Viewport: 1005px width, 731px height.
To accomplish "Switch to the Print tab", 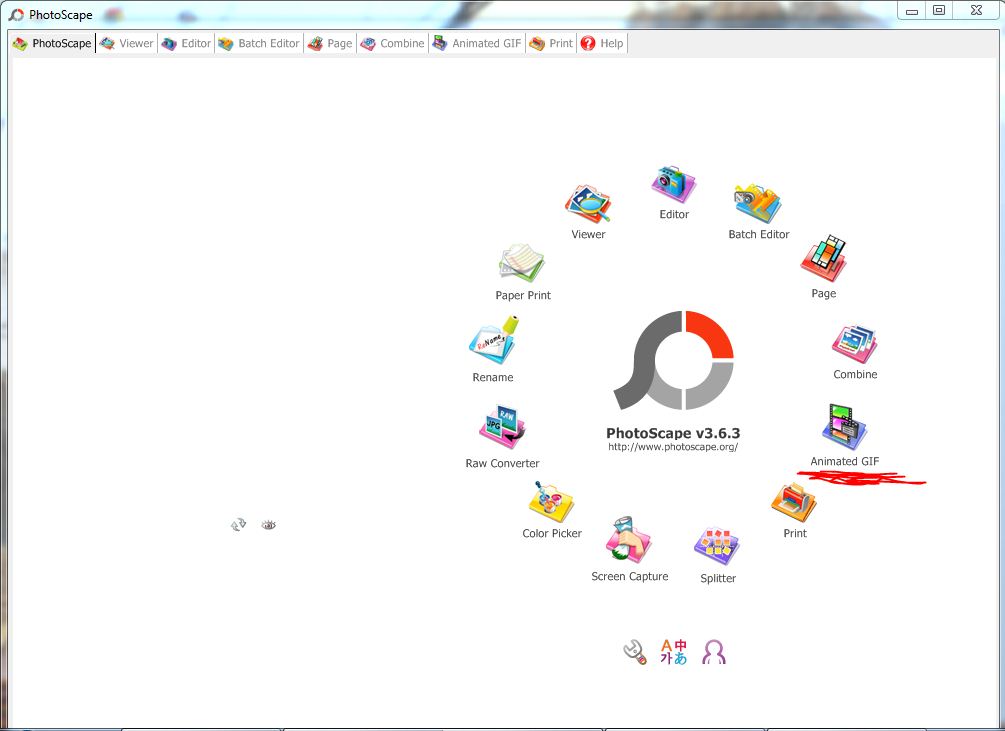I will [x=551, y=44].
